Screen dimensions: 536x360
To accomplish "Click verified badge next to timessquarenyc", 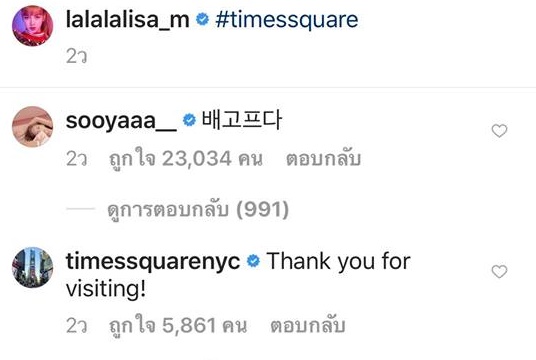I will pos(253,261).
